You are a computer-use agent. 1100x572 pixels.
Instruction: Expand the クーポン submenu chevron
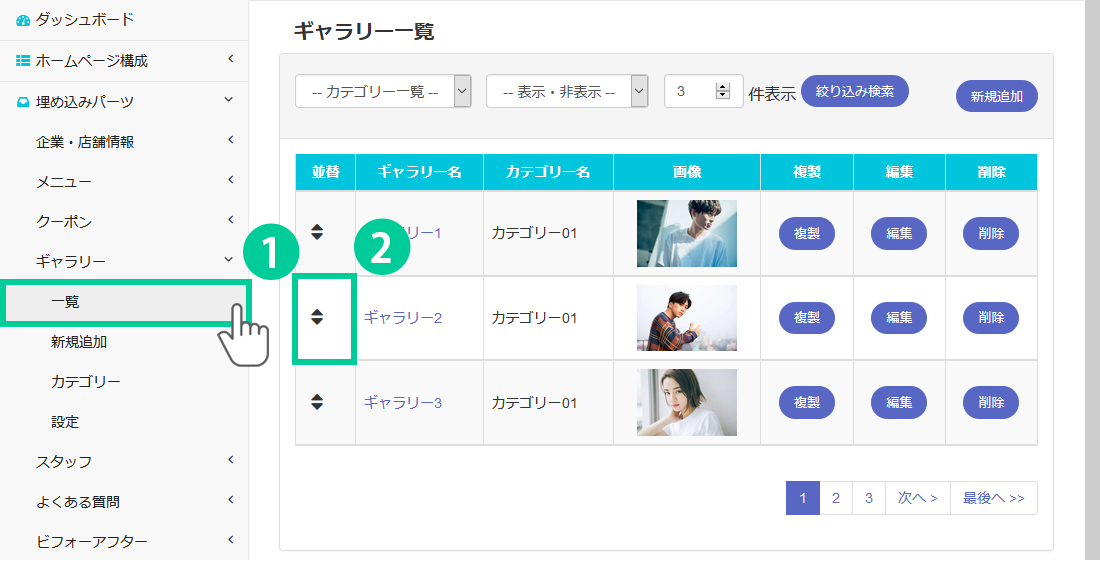pos(230,221)
